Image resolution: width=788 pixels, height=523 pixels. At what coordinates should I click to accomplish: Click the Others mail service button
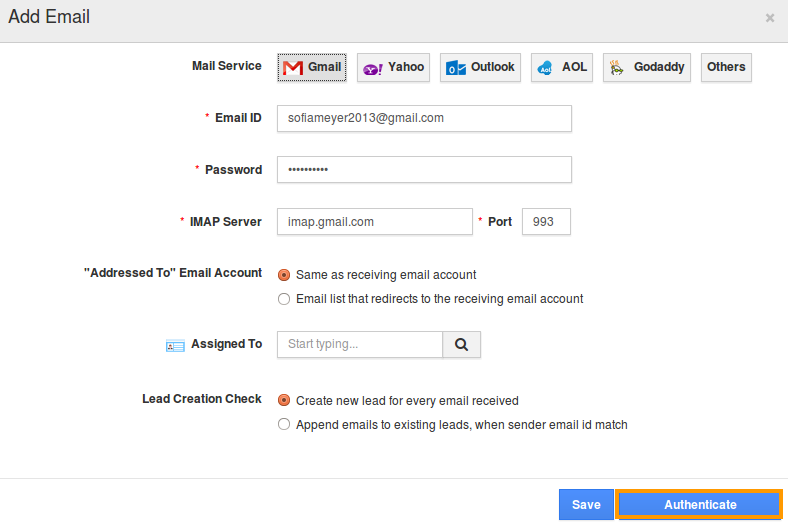click(726, 68)
